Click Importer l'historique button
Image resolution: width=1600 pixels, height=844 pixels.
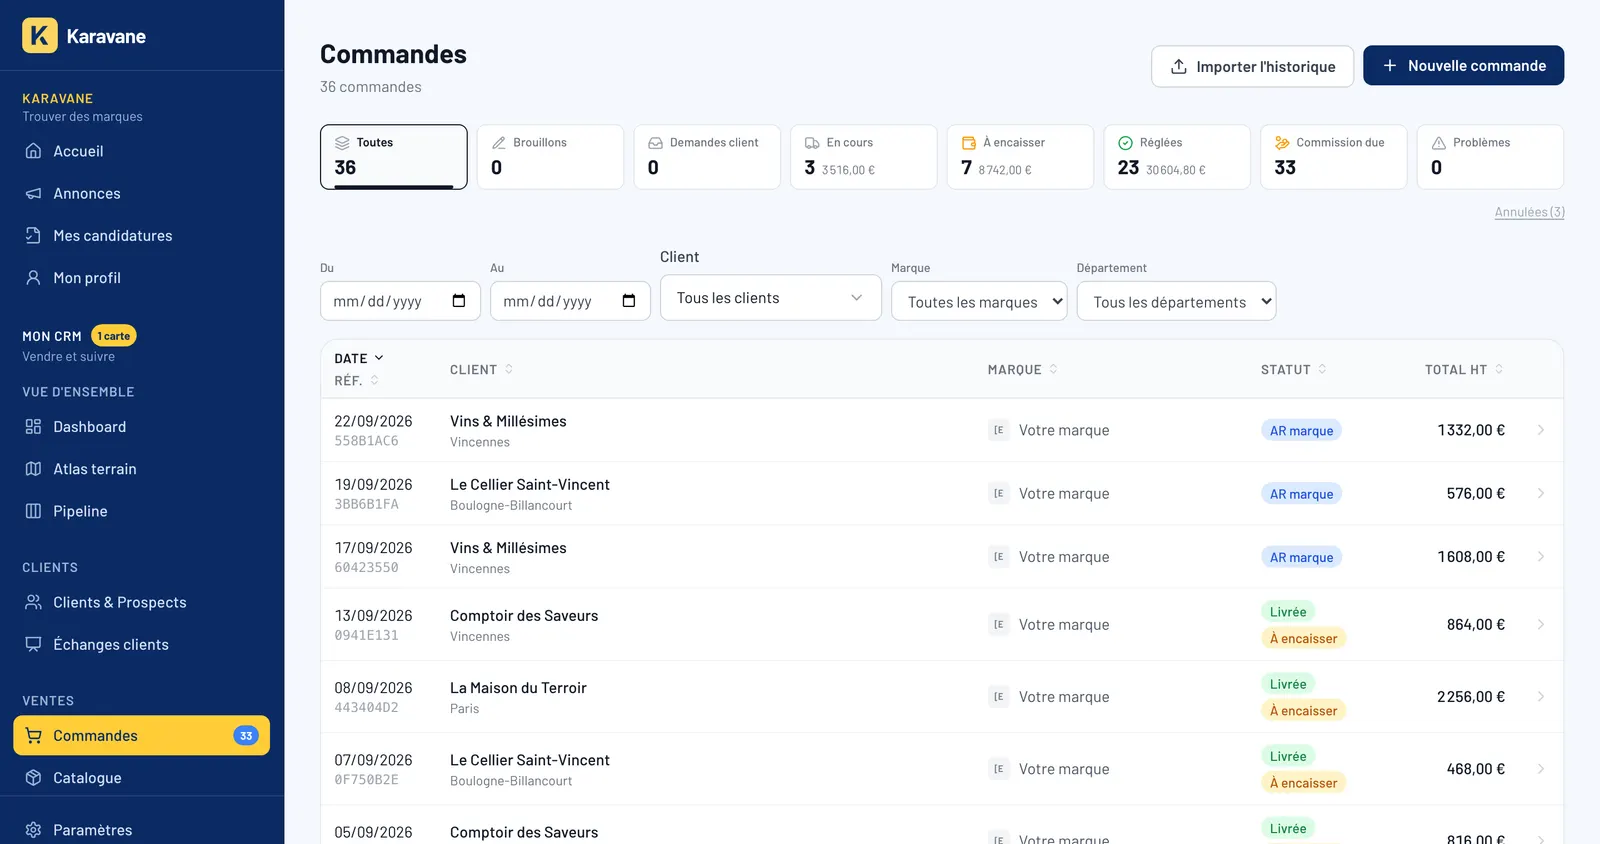point(1252,66)
